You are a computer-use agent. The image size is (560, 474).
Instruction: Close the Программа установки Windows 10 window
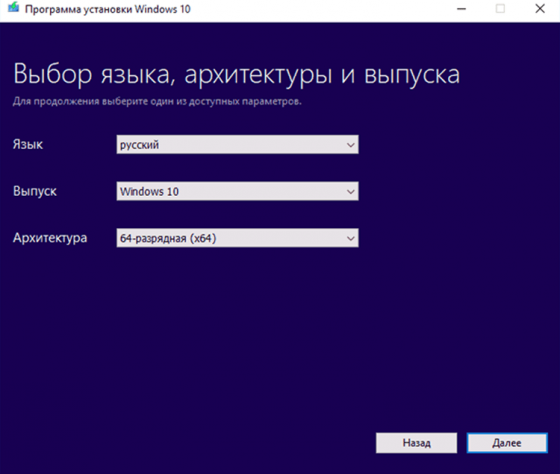(540, 9)
